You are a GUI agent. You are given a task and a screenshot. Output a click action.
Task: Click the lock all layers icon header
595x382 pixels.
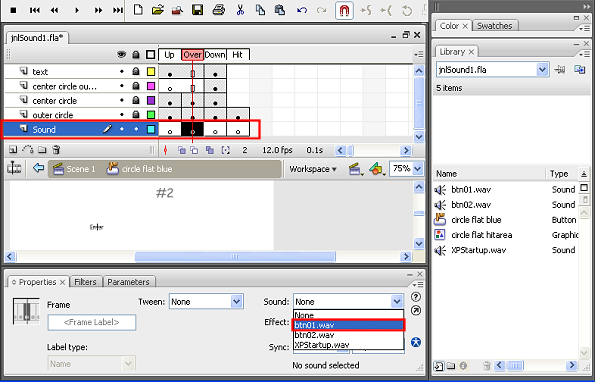tap(136, 55)
